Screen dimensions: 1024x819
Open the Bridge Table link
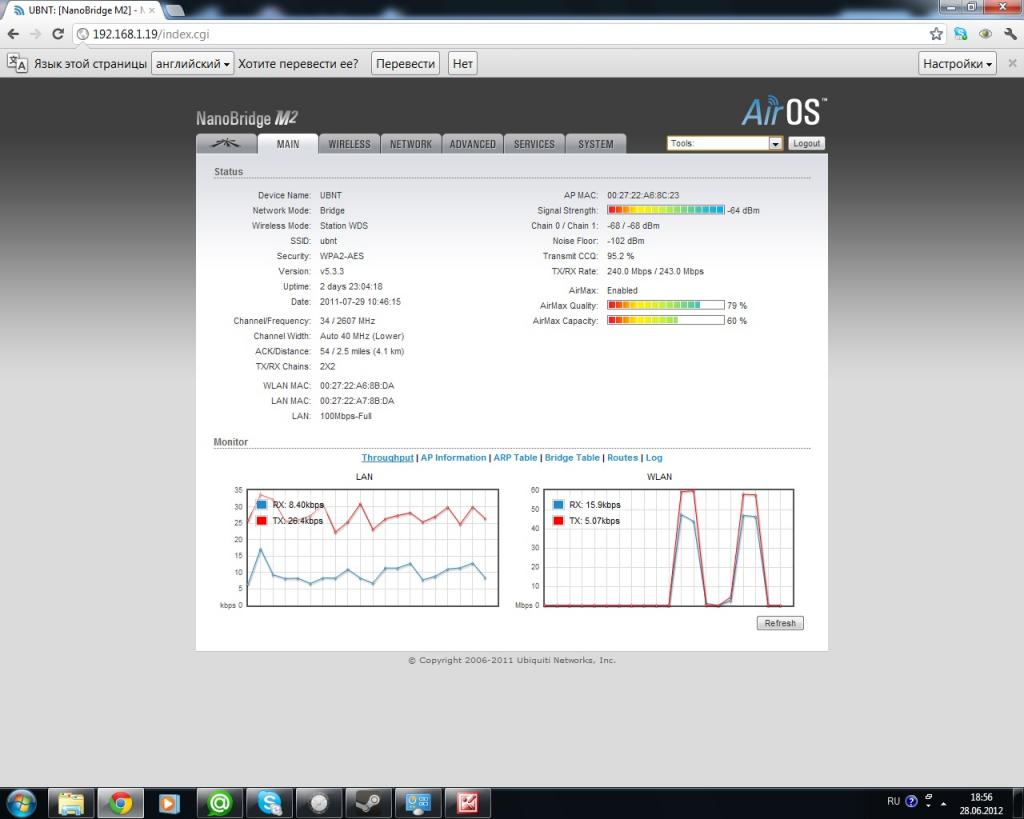[572, 458]
